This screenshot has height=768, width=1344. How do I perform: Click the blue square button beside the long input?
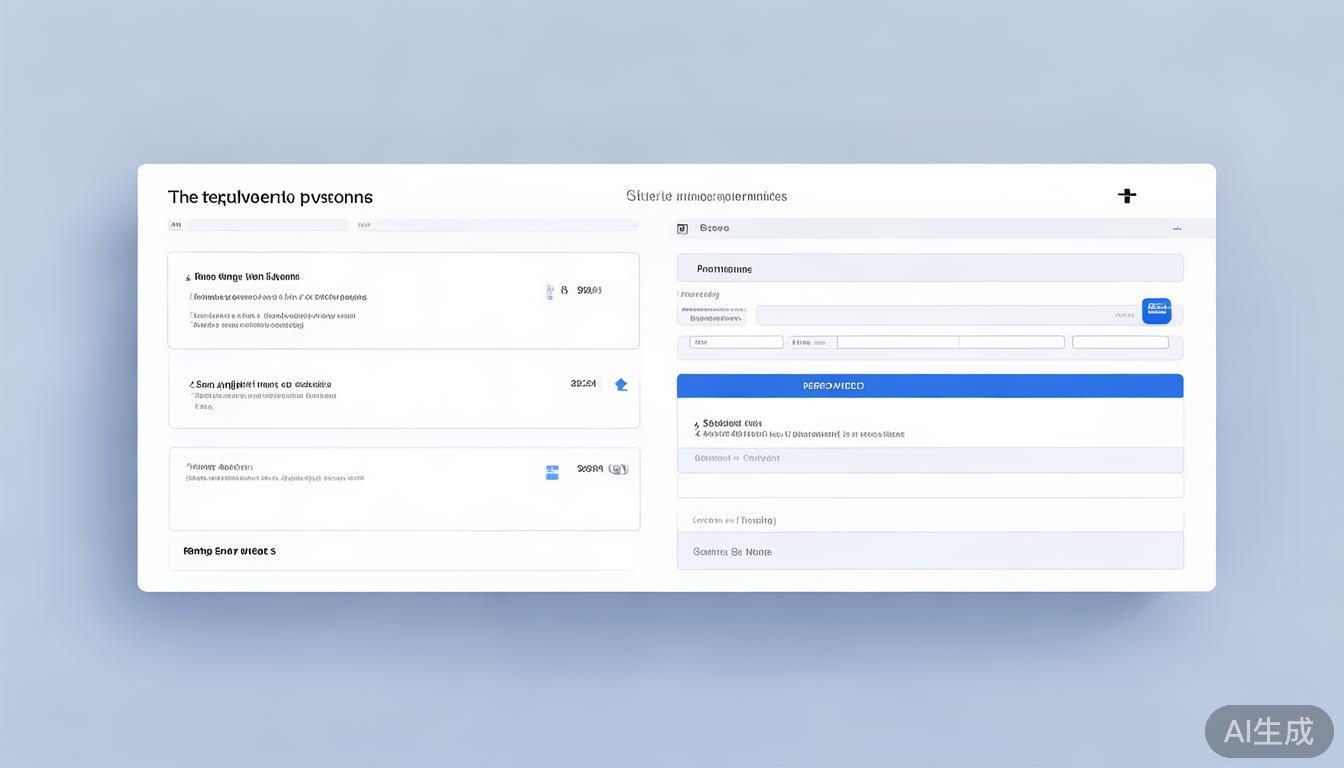click(x=1156, y=311)
